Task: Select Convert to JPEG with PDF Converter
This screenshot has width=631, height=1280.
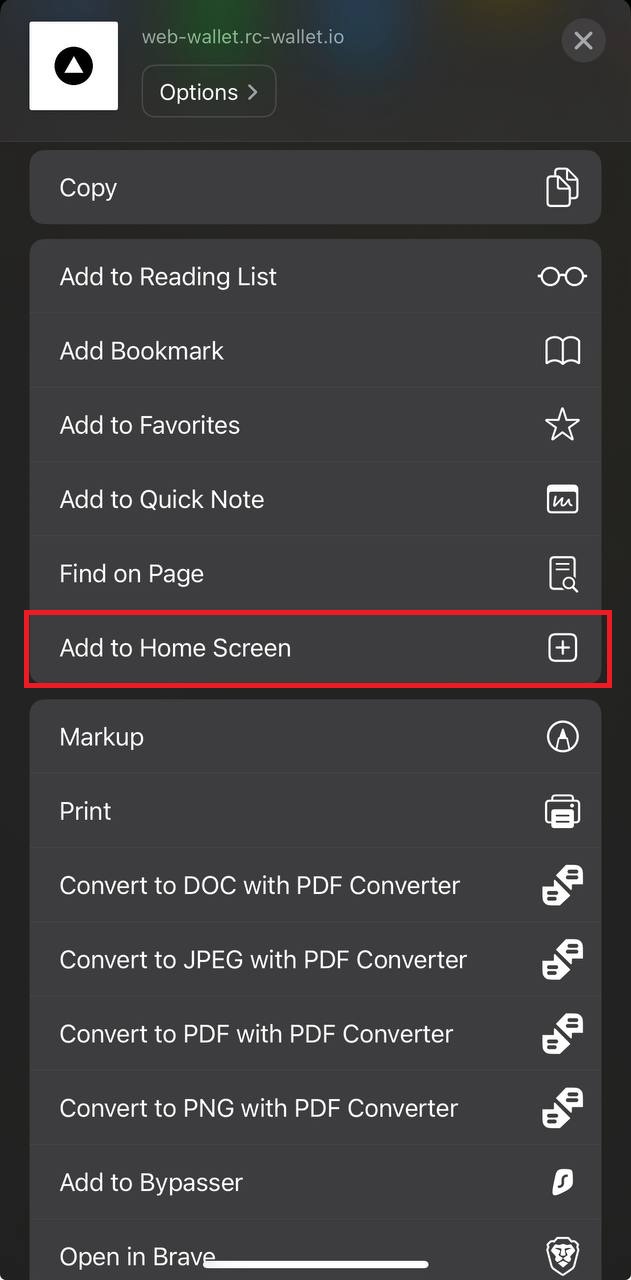Action: coord(315,960)
